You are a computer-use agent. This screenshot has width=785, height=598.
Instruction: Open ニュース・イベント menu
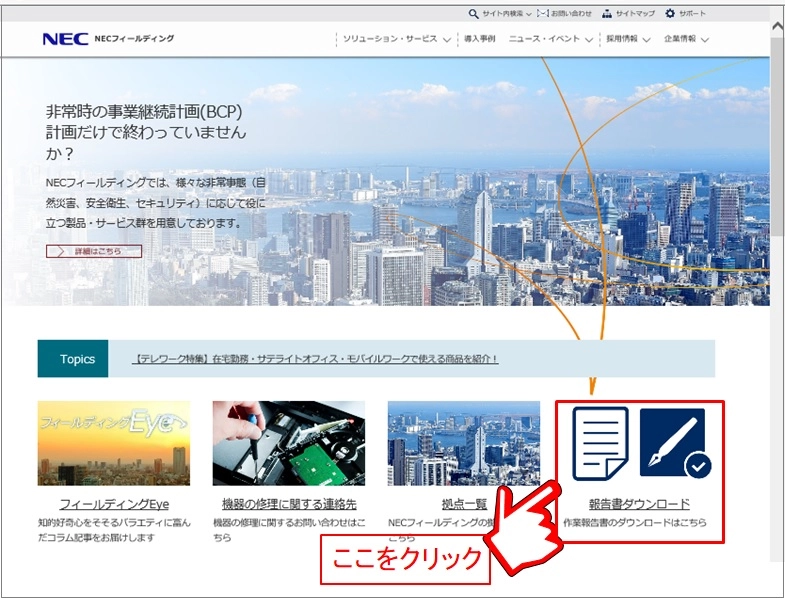point(544,39)
